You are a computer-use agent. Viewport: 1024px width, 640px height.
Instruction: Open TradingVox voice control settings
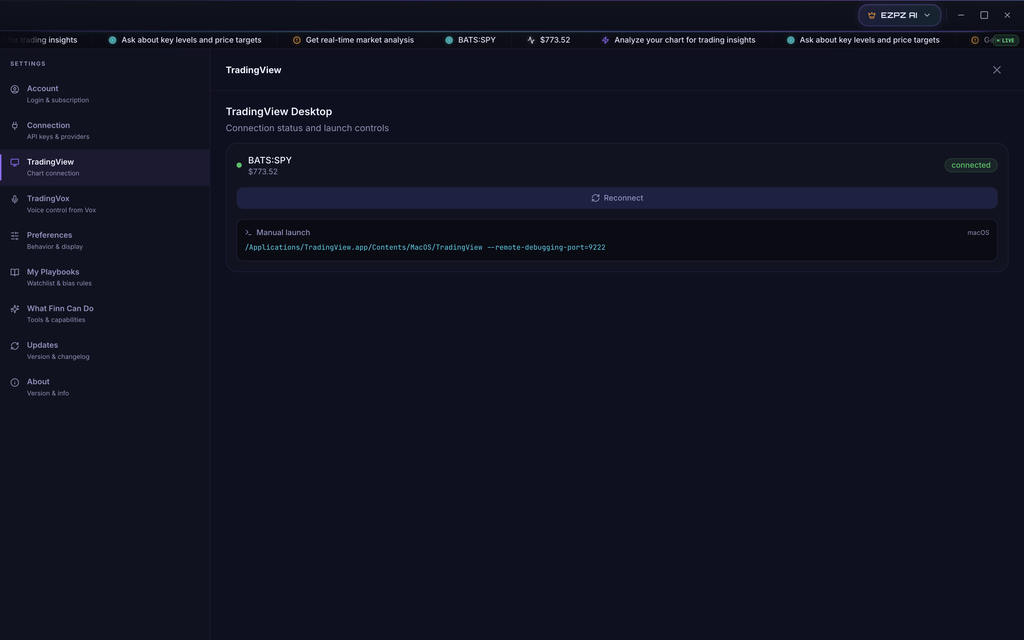click(104, 204)
